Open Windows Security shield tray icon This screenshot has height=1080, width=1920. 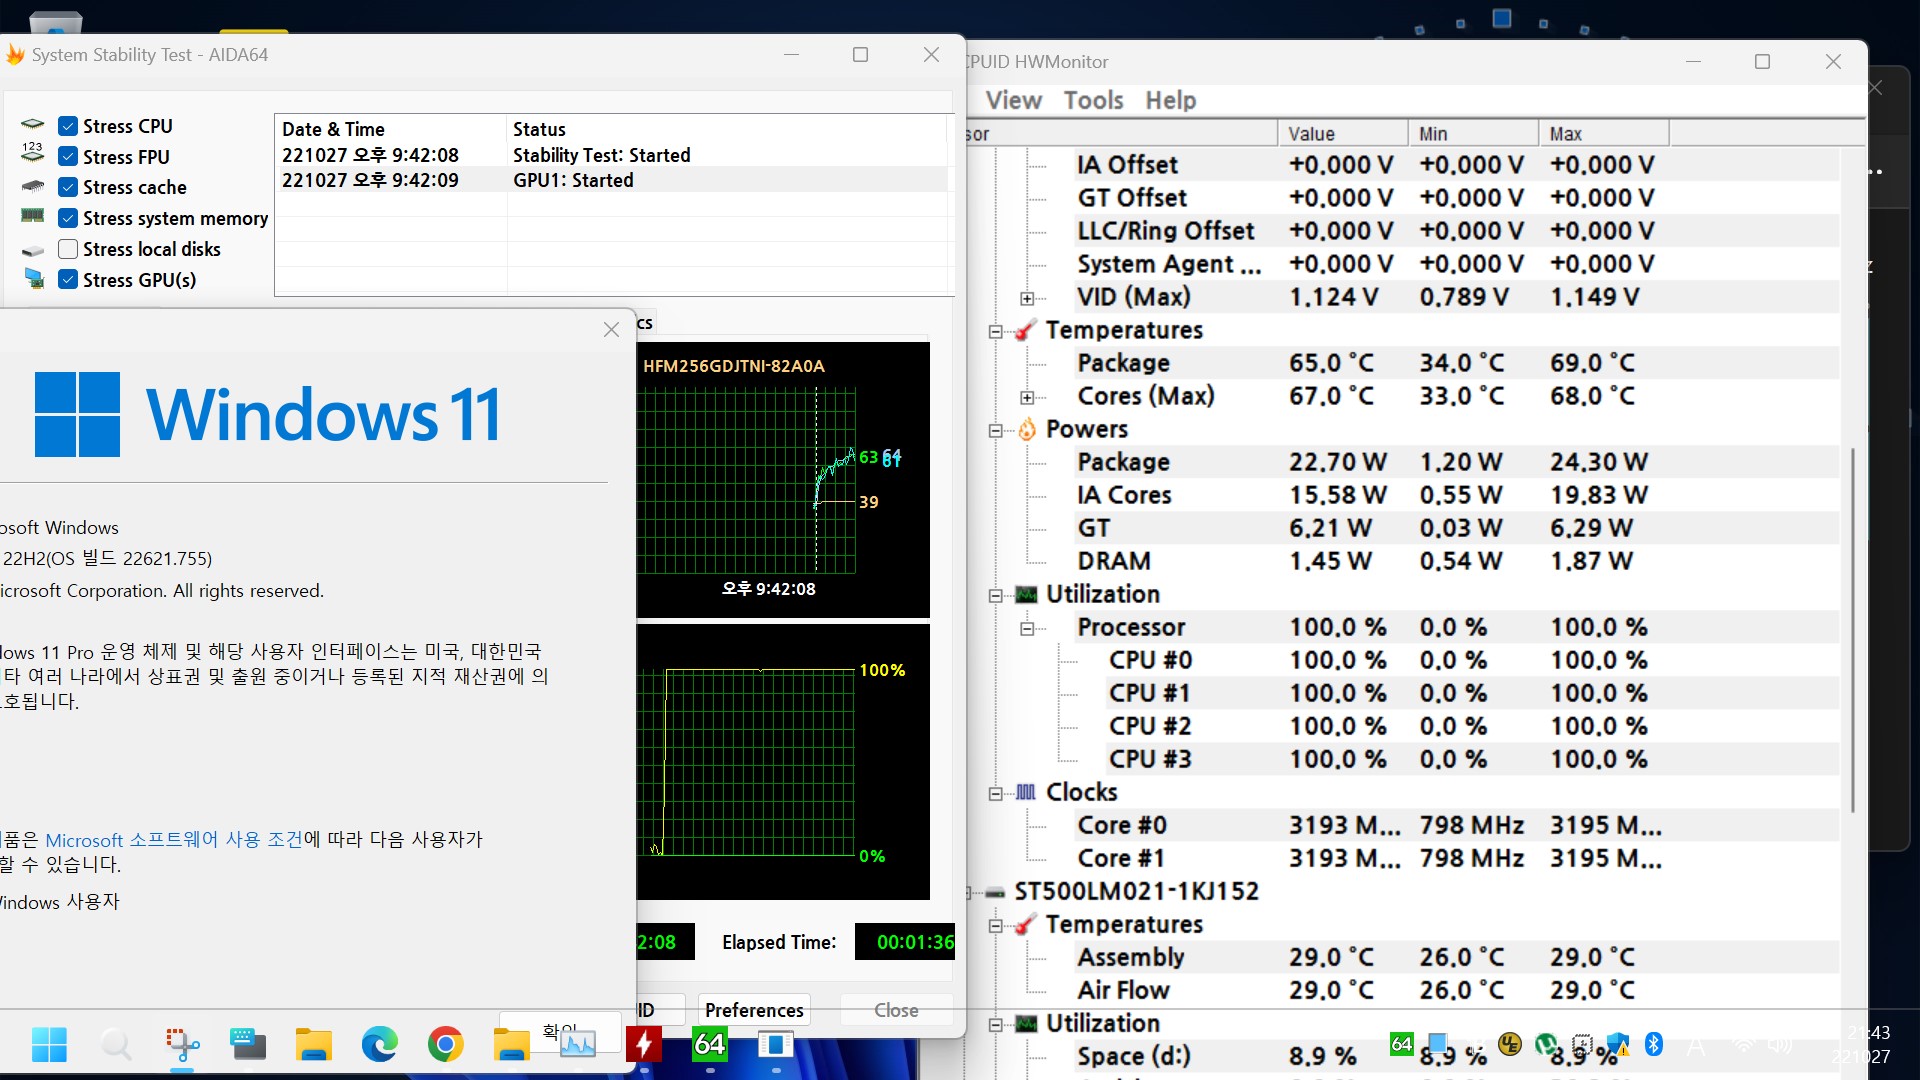point(1618,1044)
